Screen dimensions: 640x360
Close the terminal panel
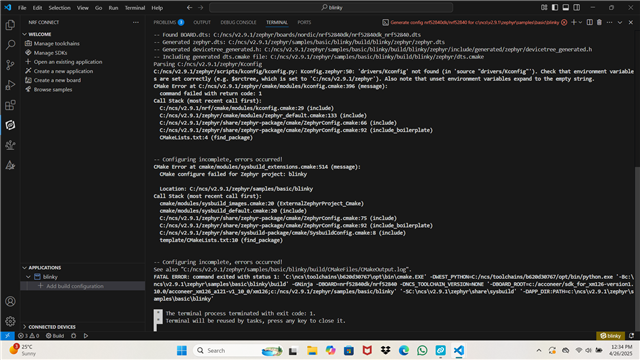pyautogui.click(x=631, y=22)
